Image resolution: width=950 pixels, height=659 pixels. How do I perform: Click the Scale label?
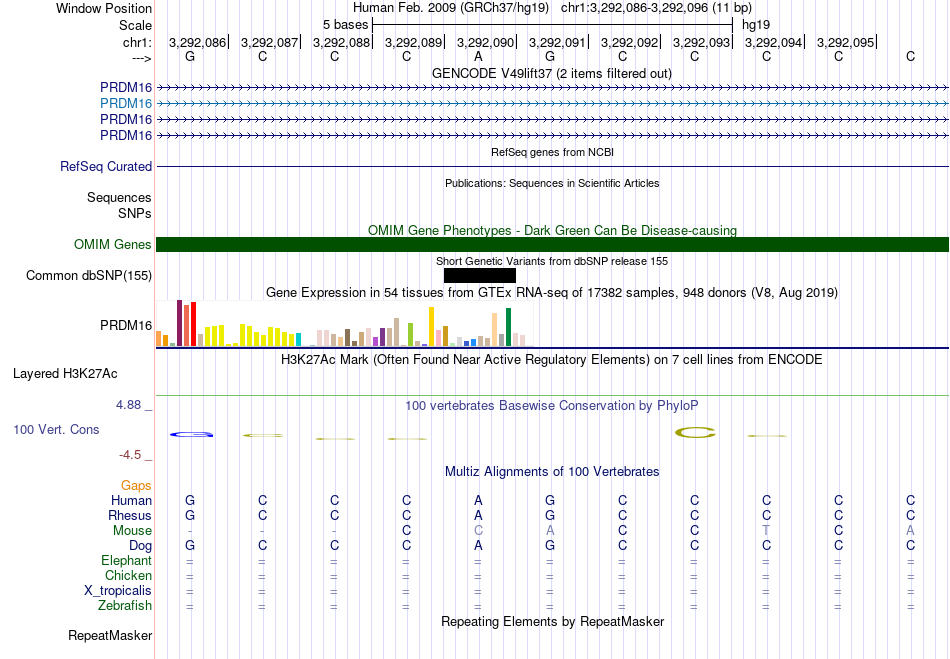coord(136,25)
